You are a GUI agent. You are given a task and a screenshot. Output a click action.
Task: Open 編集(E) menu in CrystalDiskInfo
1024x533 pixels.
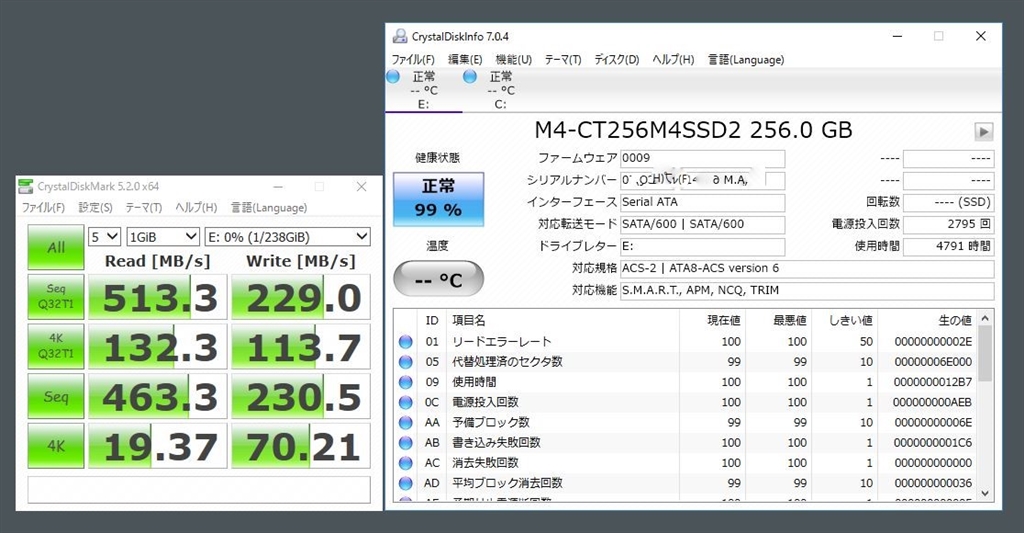(465, 59)
